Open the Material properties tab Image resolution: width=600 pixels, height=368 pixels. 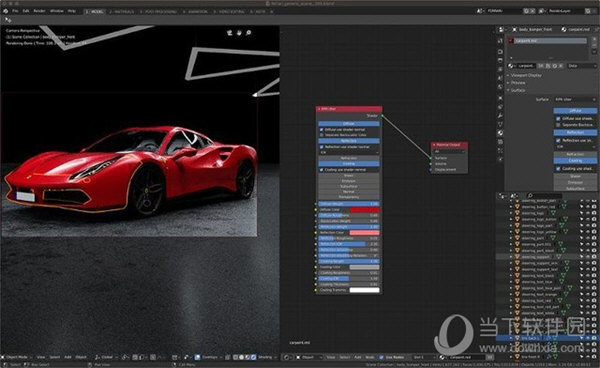(500, 133)
